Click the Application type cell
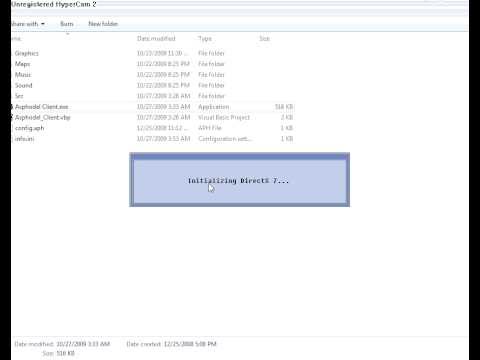 click(x=213, y=107)
